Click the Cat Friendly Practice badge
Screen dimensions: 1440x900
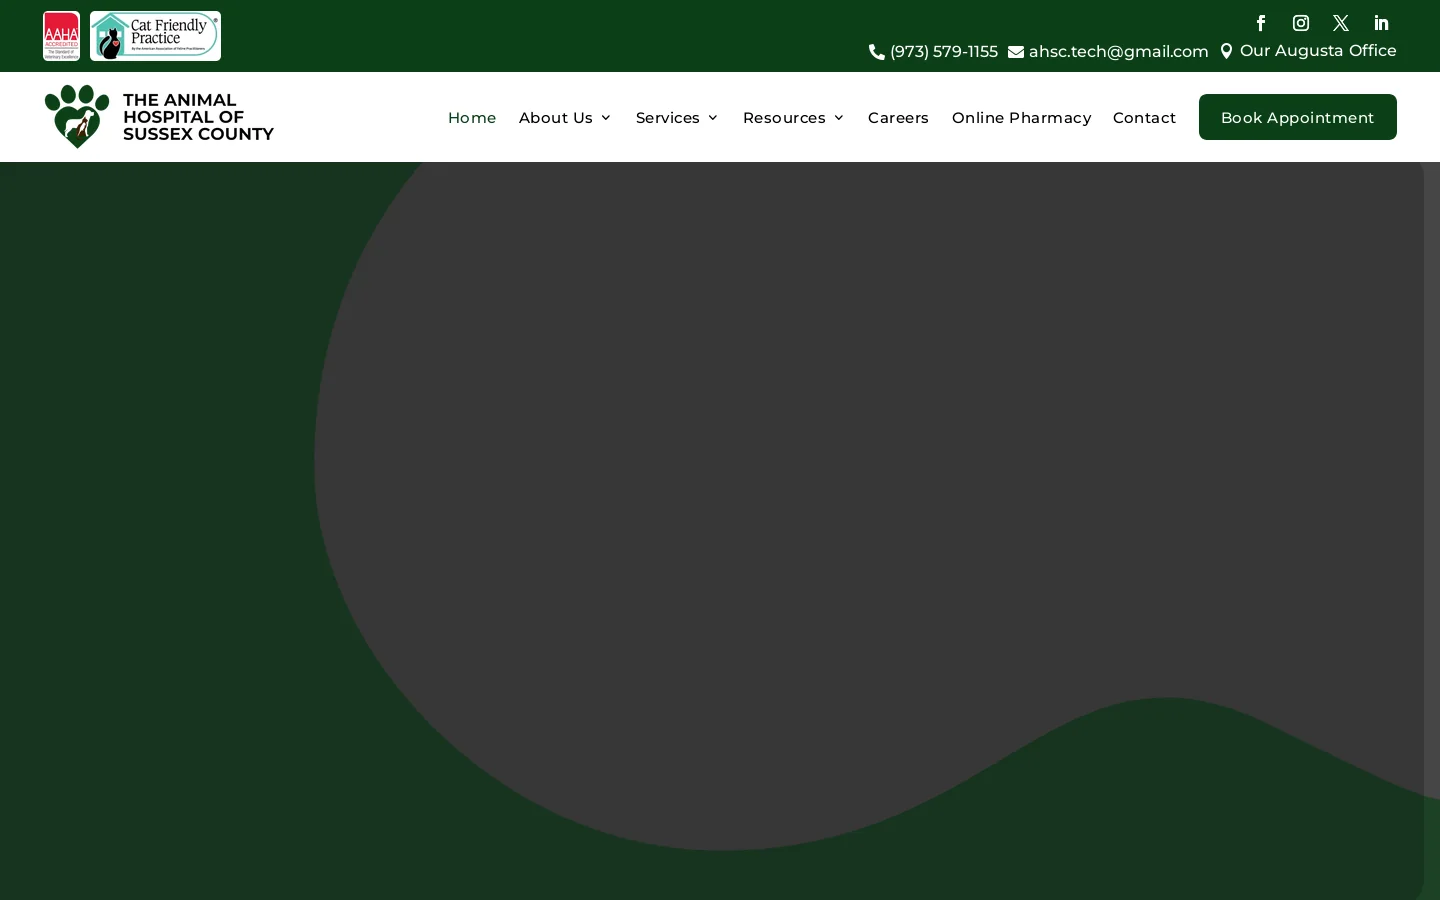(x=155, y=36)
